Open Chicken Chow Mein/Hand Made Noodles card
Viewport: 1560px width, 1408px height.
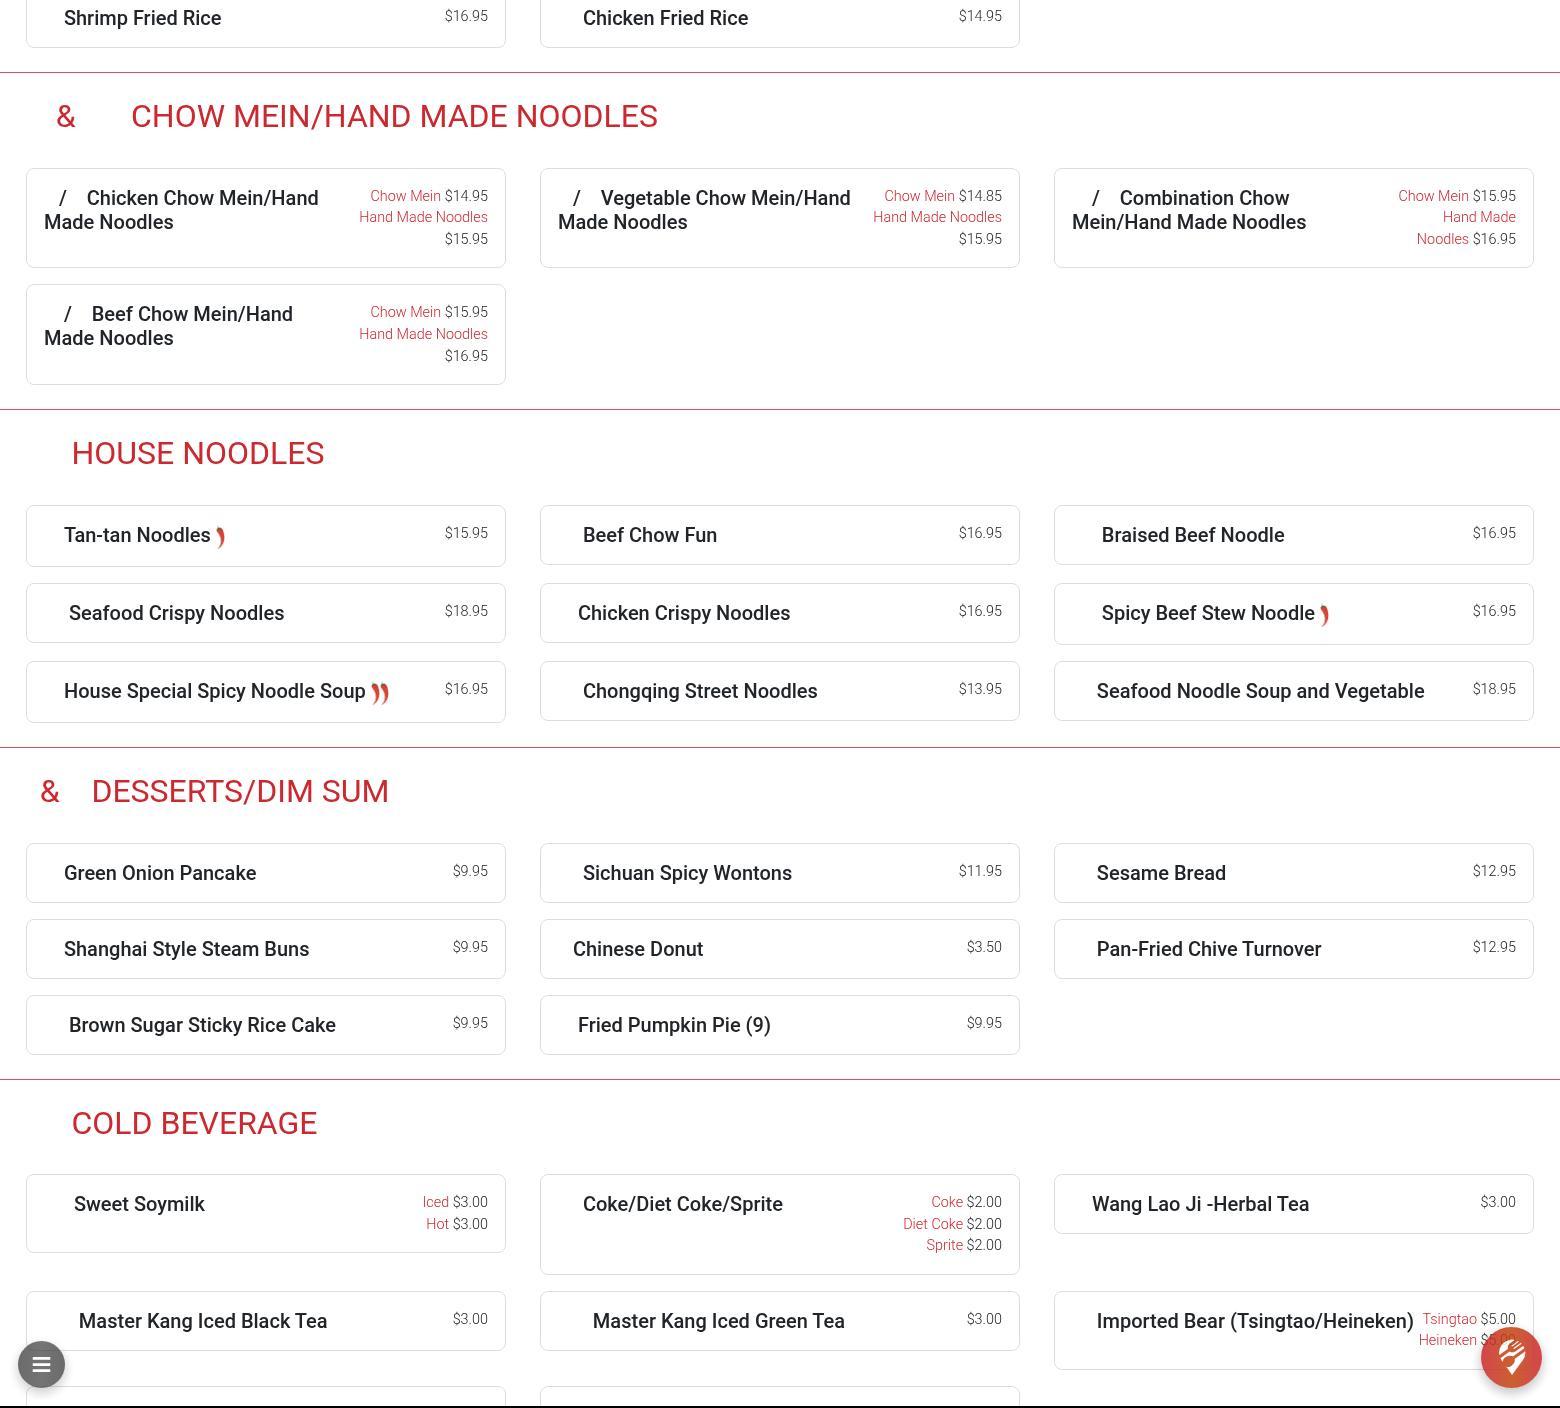266,218
